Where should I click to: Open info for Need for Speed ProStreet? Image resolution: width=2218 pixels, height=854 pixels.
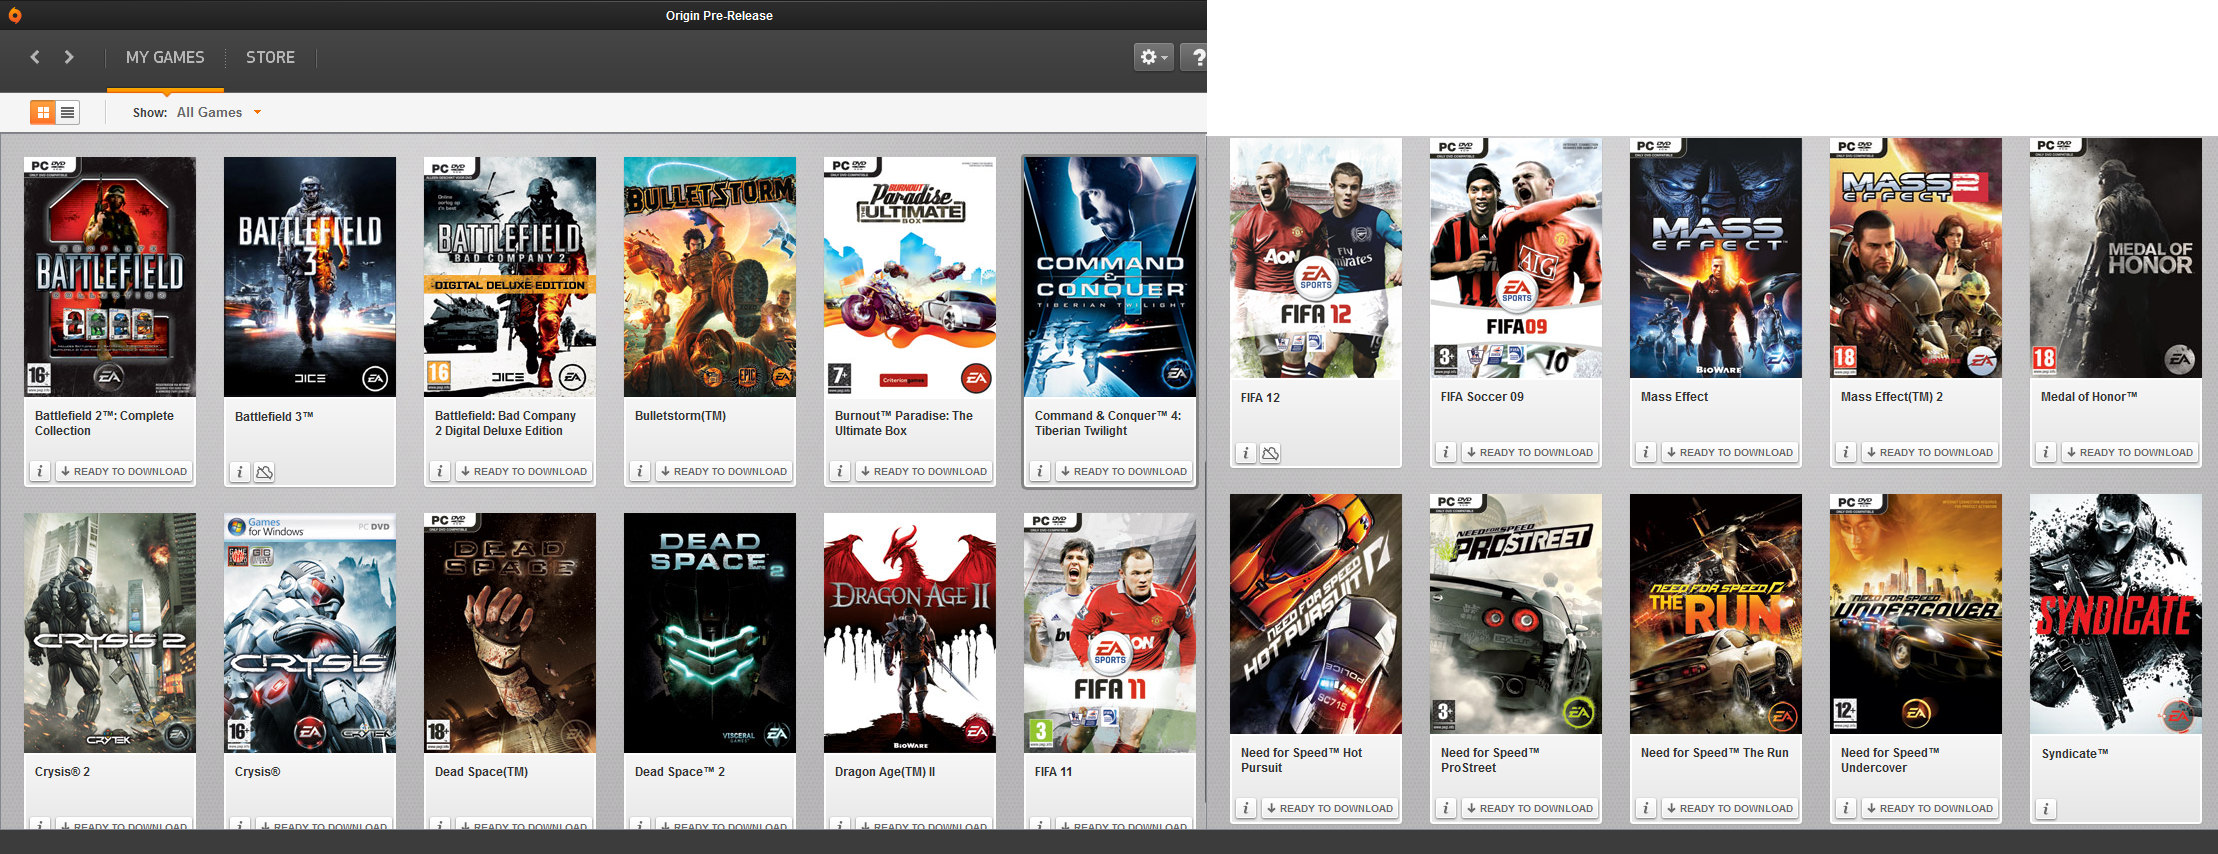pos(1446,808)
